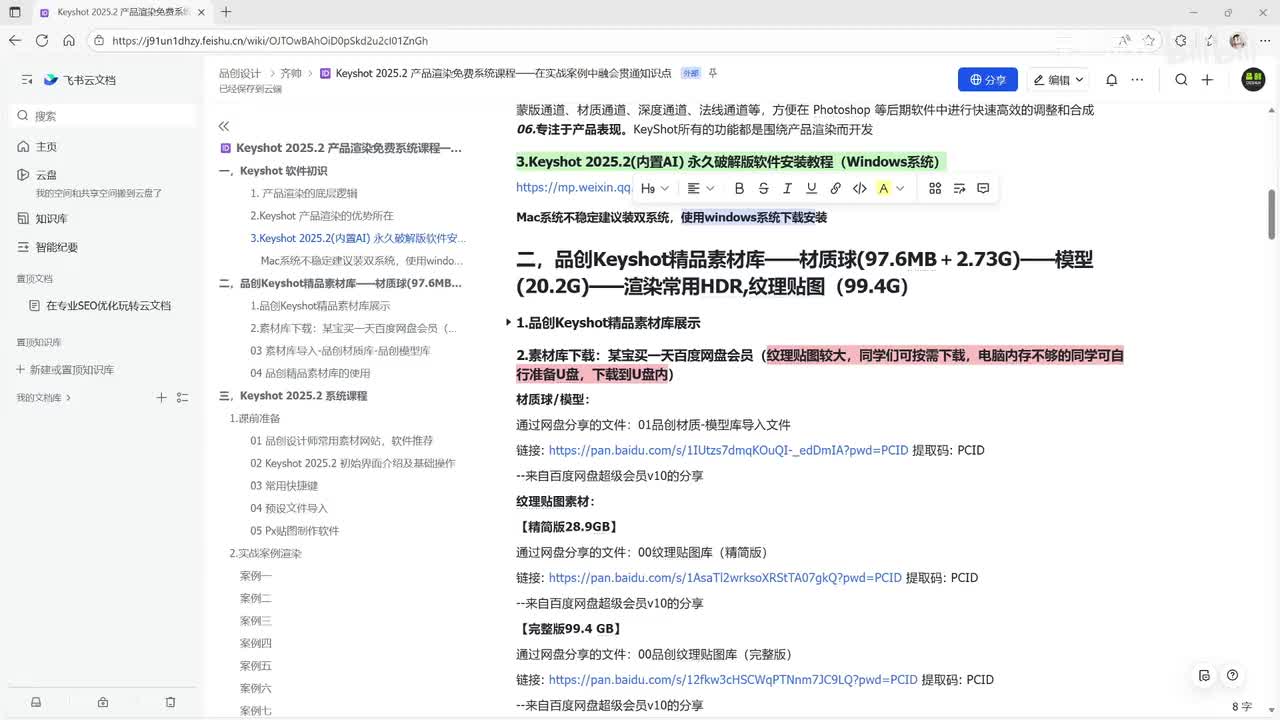Open Baidu pan link ending _edDmIA
This screenshot has width=1280, height=720.
[x=728, y=450]
